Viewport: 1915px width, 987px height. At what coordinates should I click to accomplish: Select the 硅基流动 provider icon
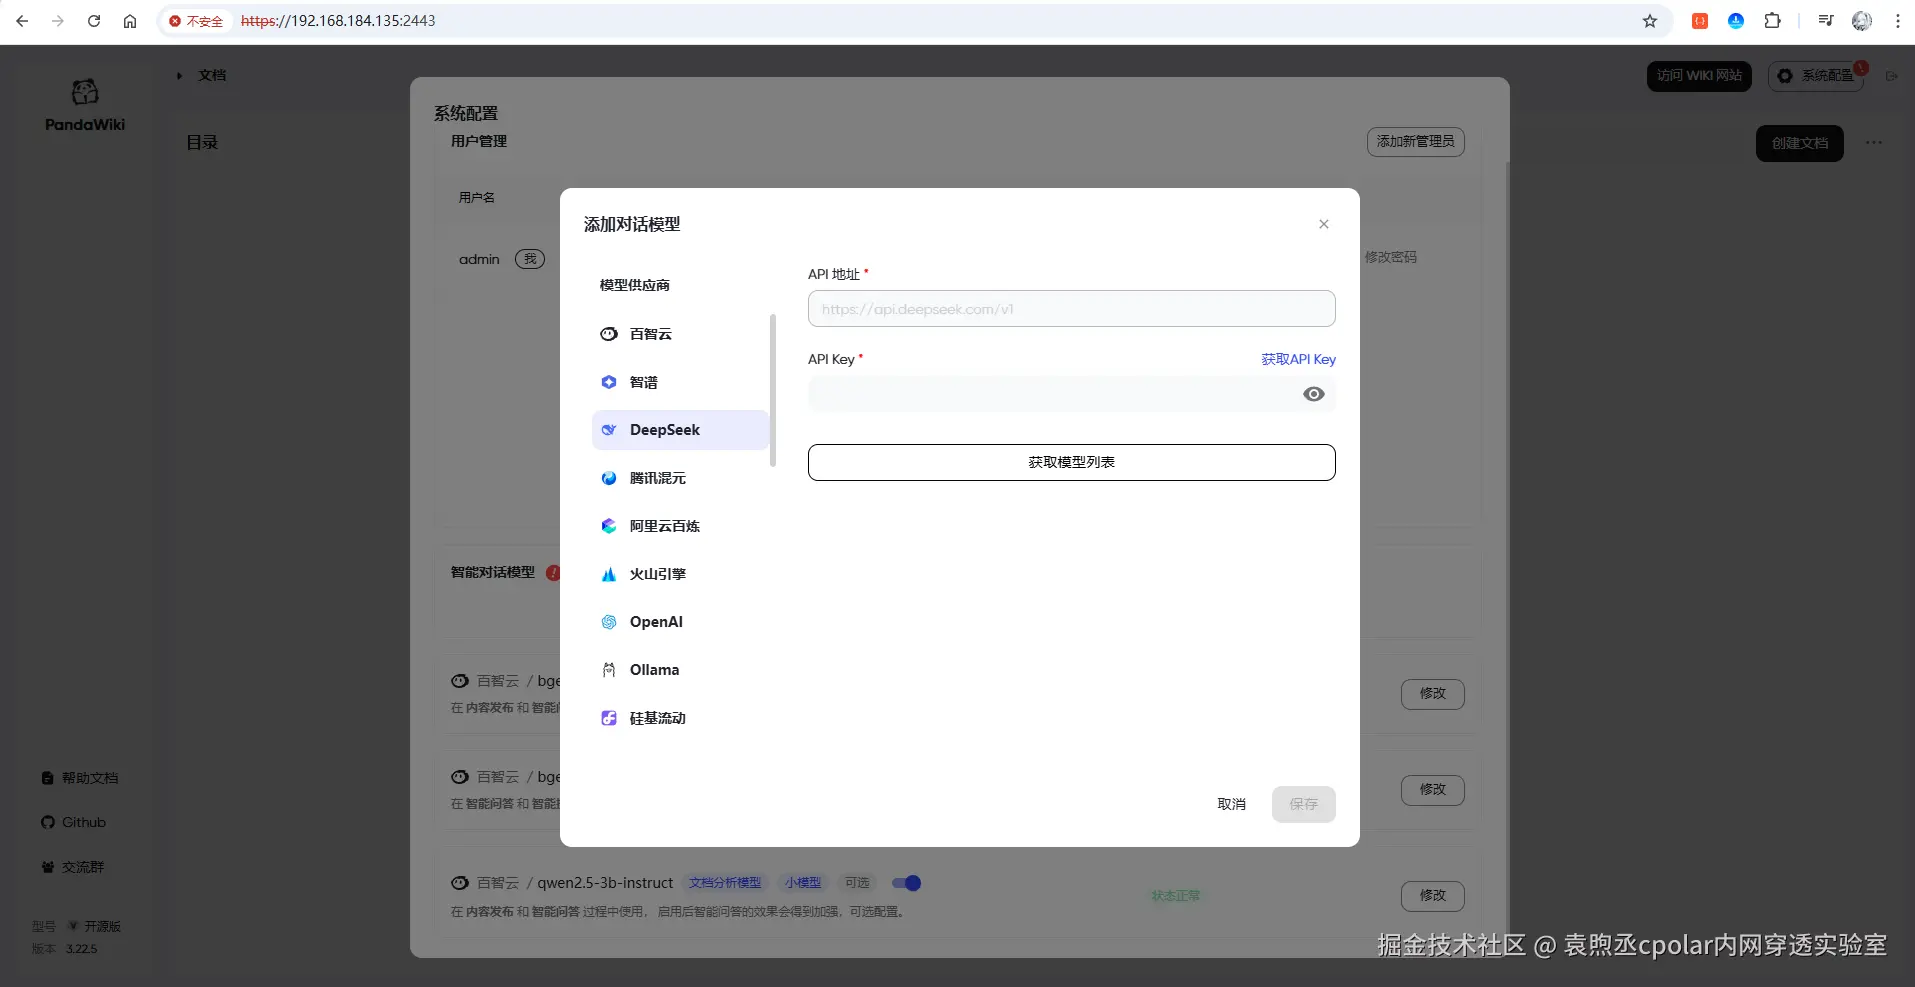(609, 718)
